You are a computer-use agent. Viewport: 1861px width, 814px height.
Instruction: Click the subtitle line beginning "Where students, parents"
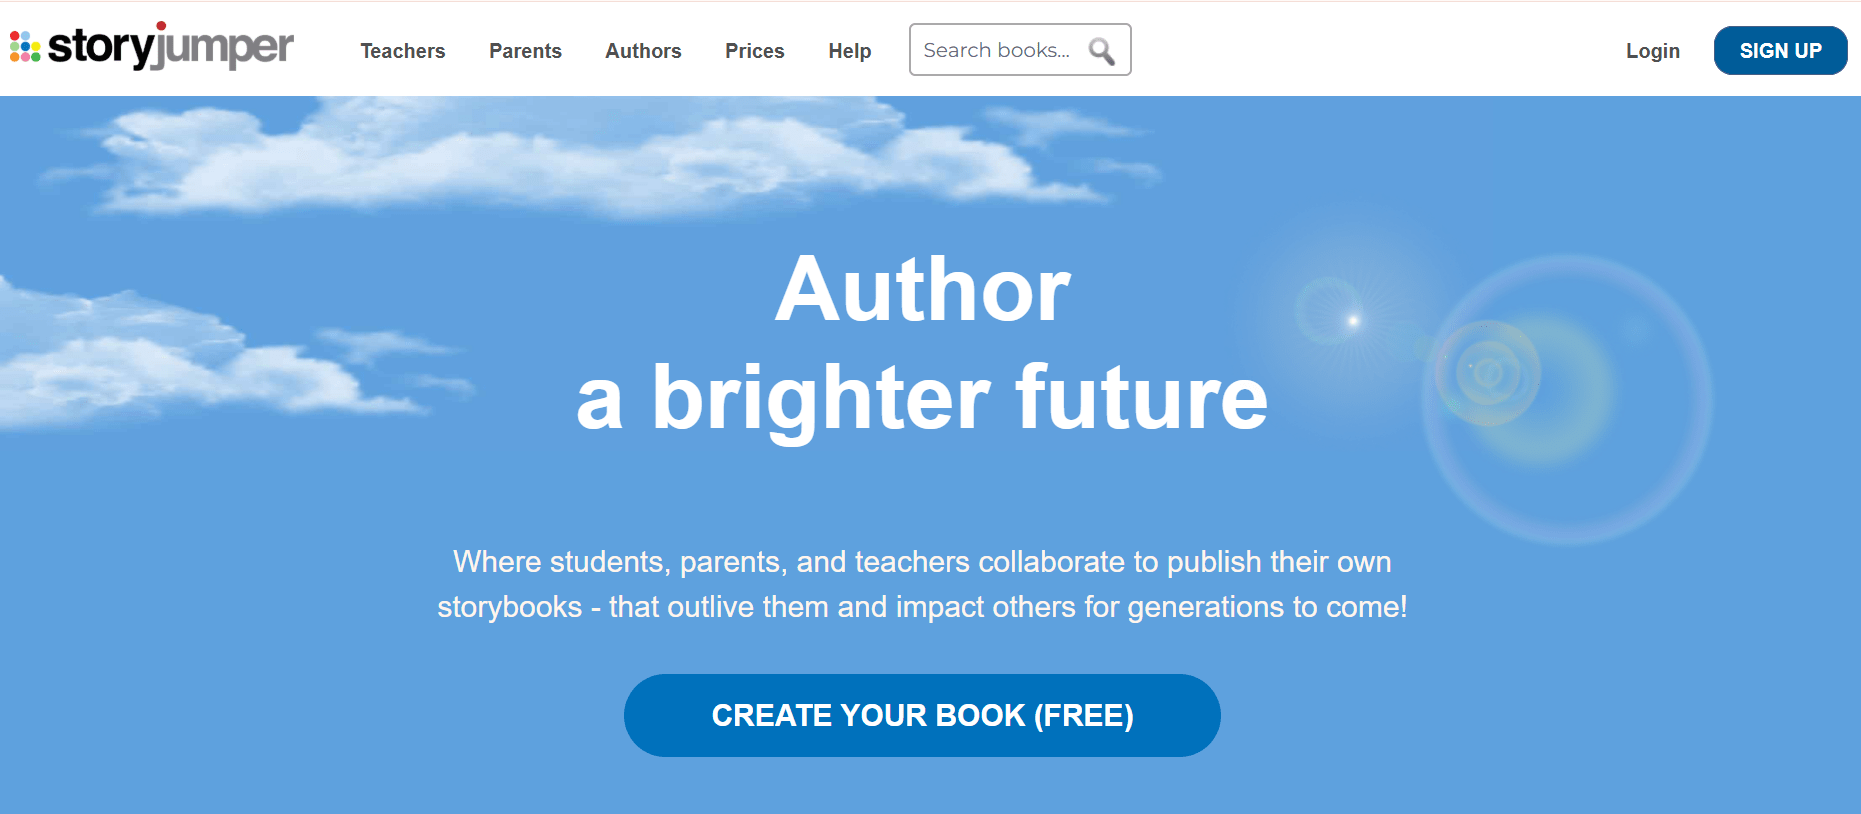[x=922, y=562]
